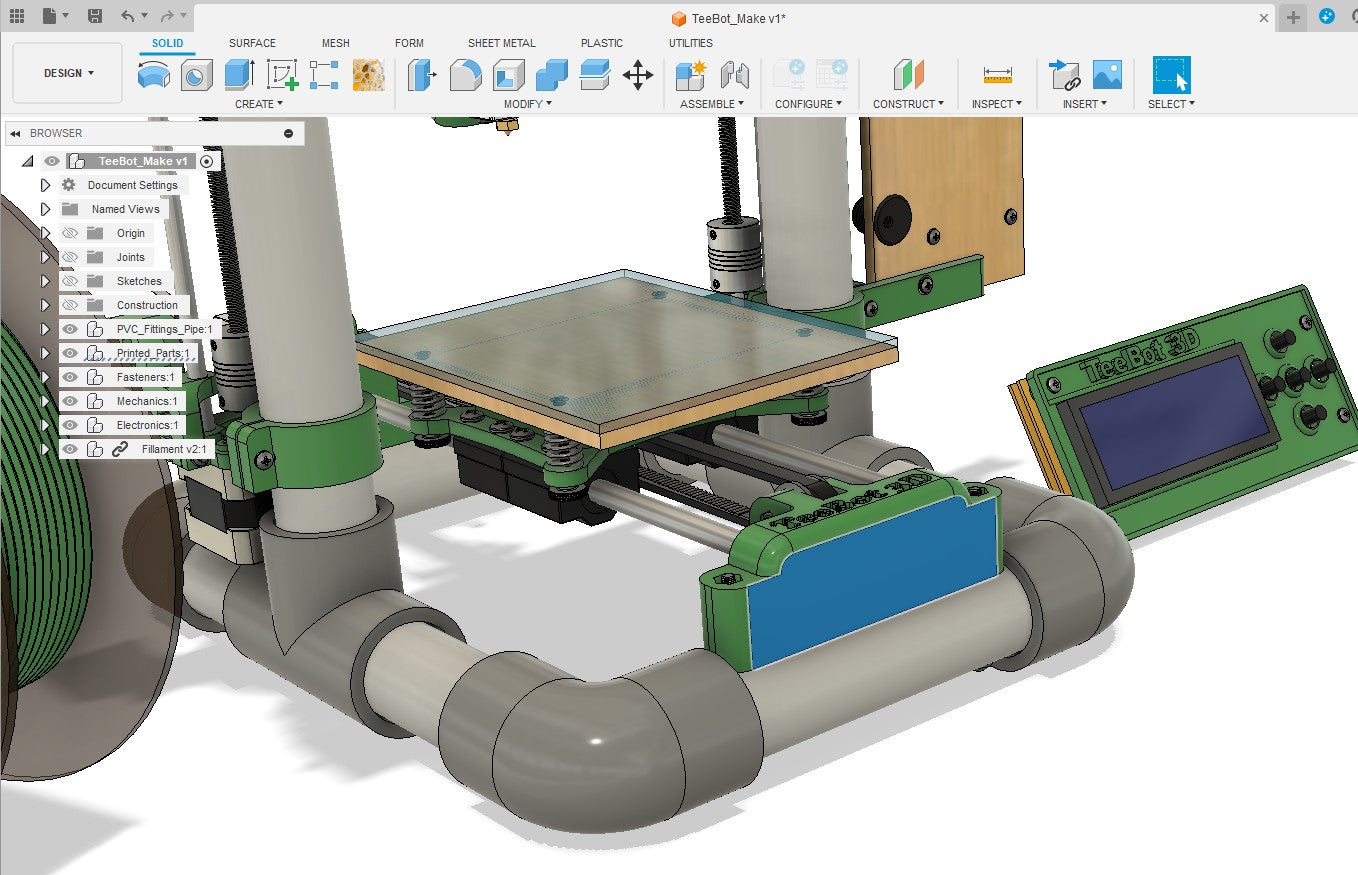Hide the Electronics:1 component

point(70,425)
